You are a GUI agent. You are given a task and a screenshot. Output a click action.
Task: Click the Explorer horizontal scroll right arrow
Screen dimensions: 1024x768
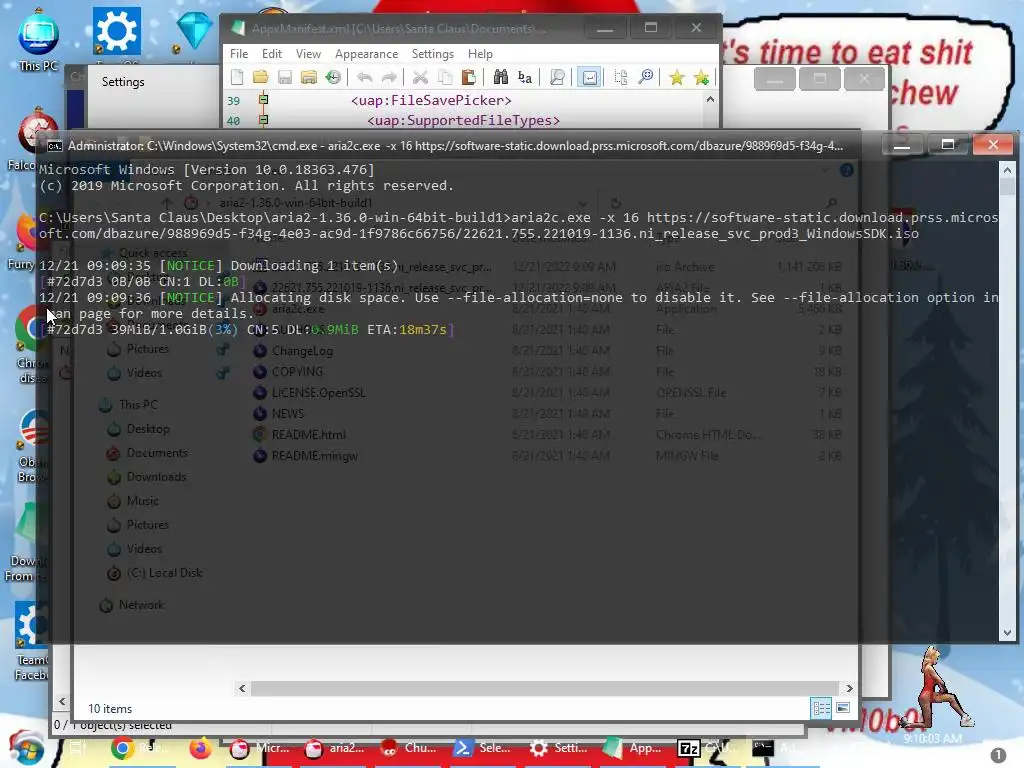point(849,688)
